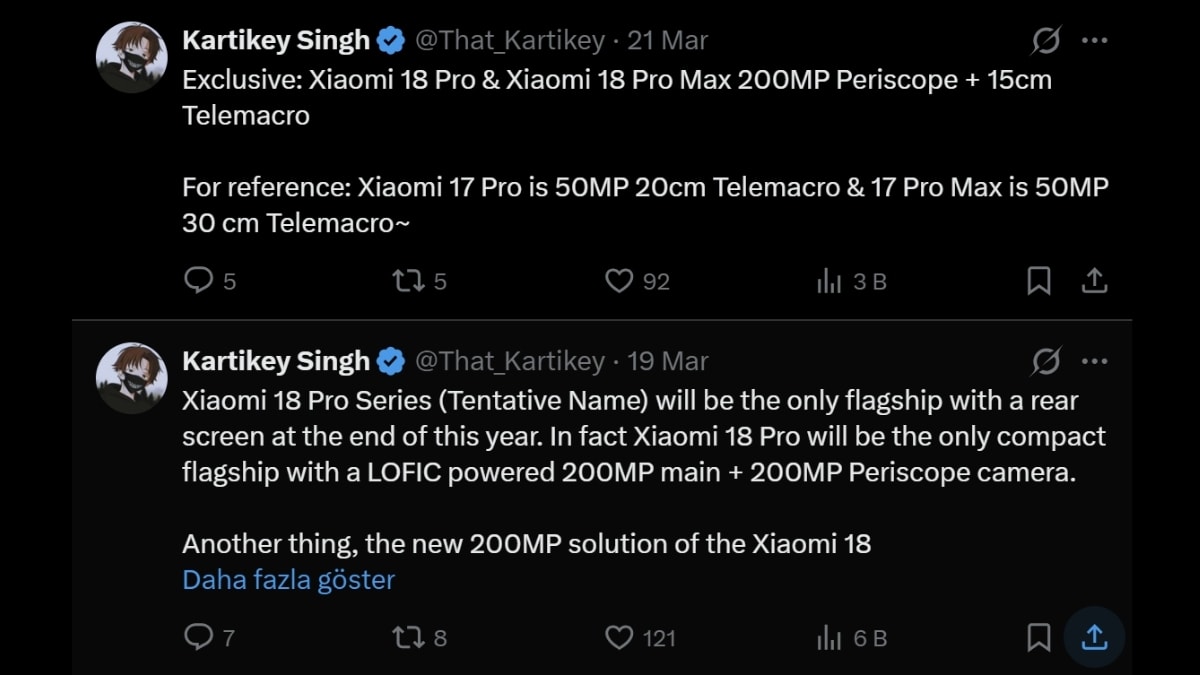The width and height of the screenshot is (1200, 675).
Task: Share the bottom tweet via the upload icon
Action: (1094, 637)
